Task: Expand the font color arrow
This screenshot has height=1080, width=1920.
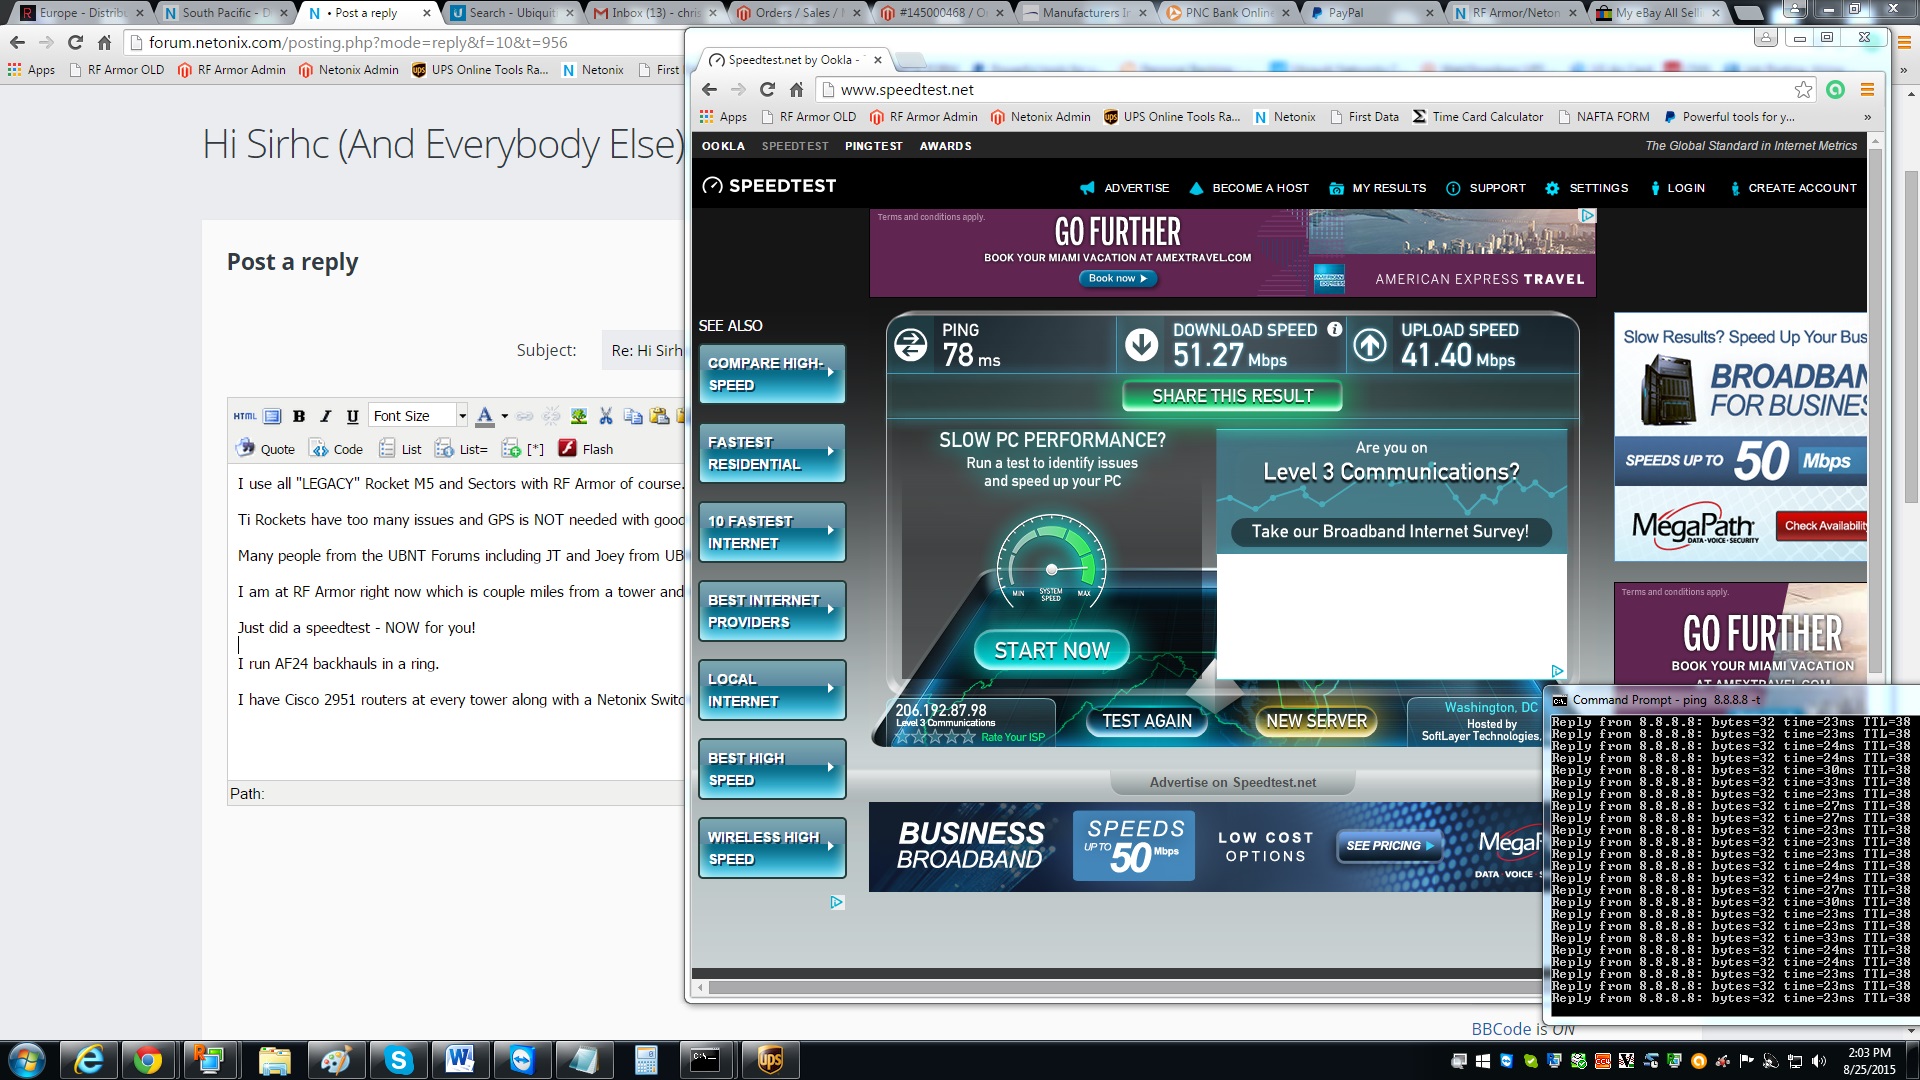Action: pyautogui.click(x=504, y=416)
